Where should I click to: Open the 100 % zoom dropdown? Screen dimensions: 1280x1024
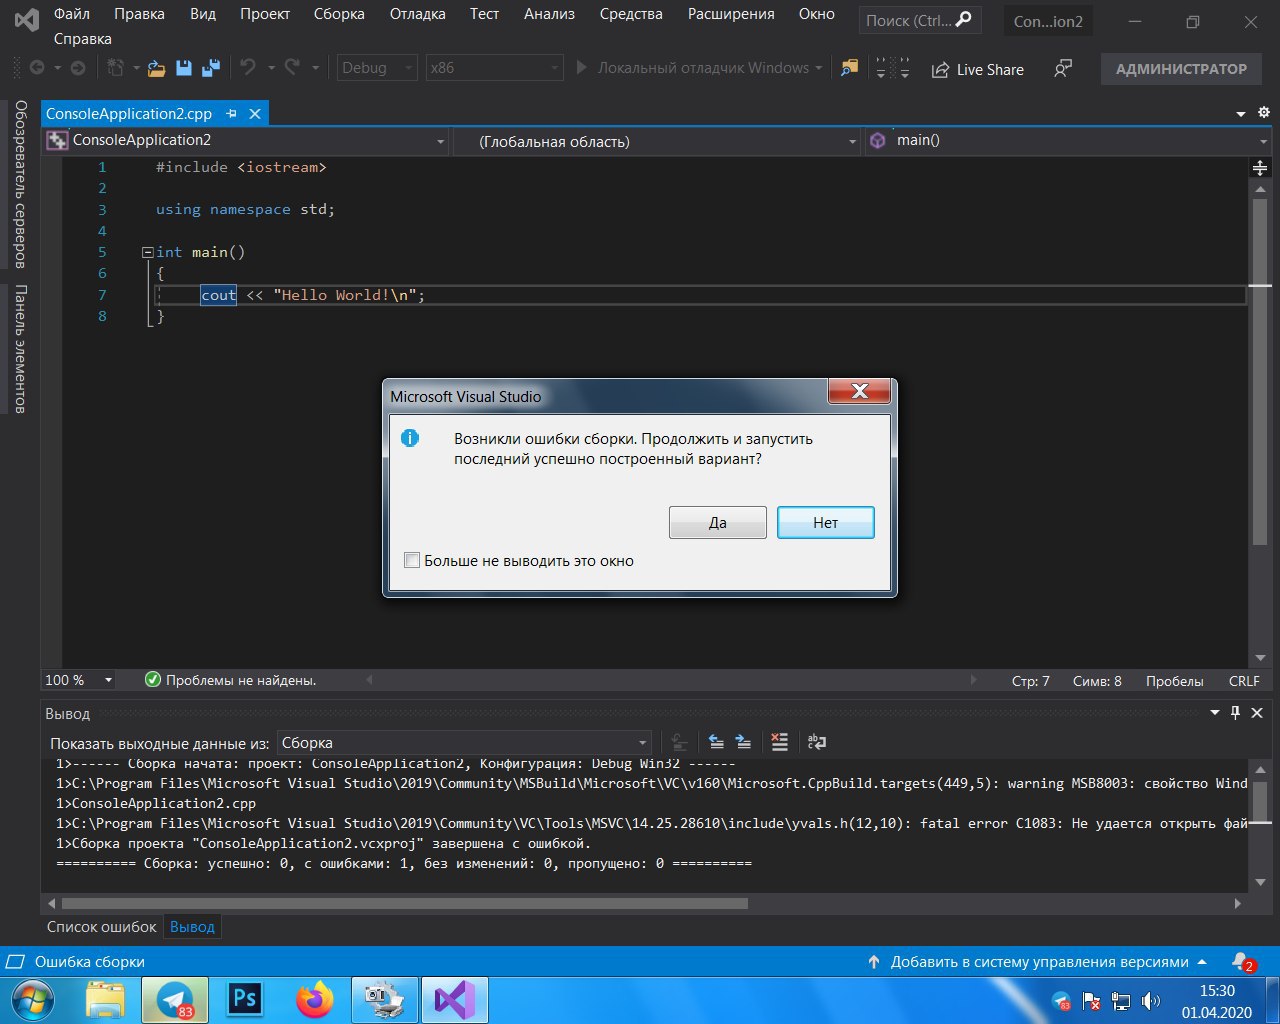pos(79,680)
